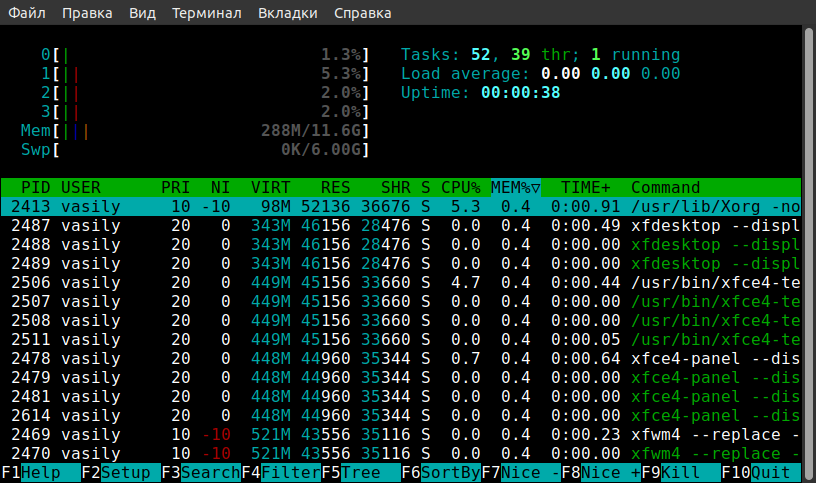
Task: Sort by the USER column header
Action: 81,187
